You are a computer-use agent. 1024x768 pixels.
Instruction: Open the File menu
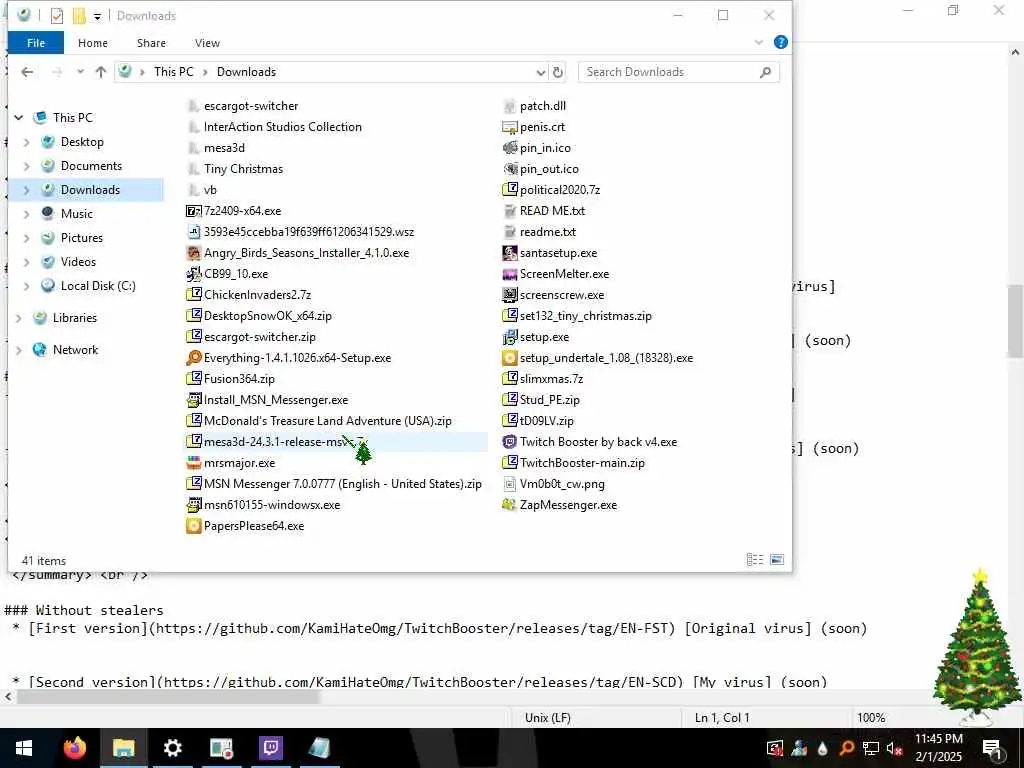coord(36,43)
